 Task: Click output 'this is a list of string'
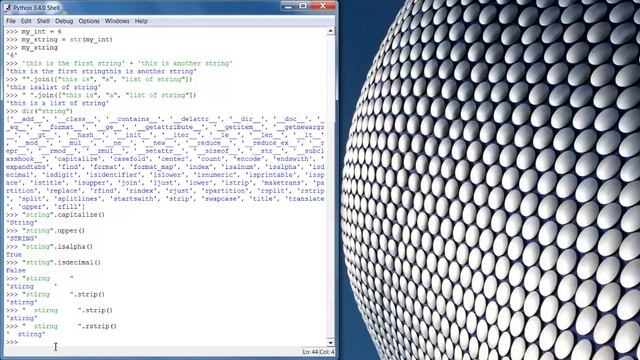point(58,103)
